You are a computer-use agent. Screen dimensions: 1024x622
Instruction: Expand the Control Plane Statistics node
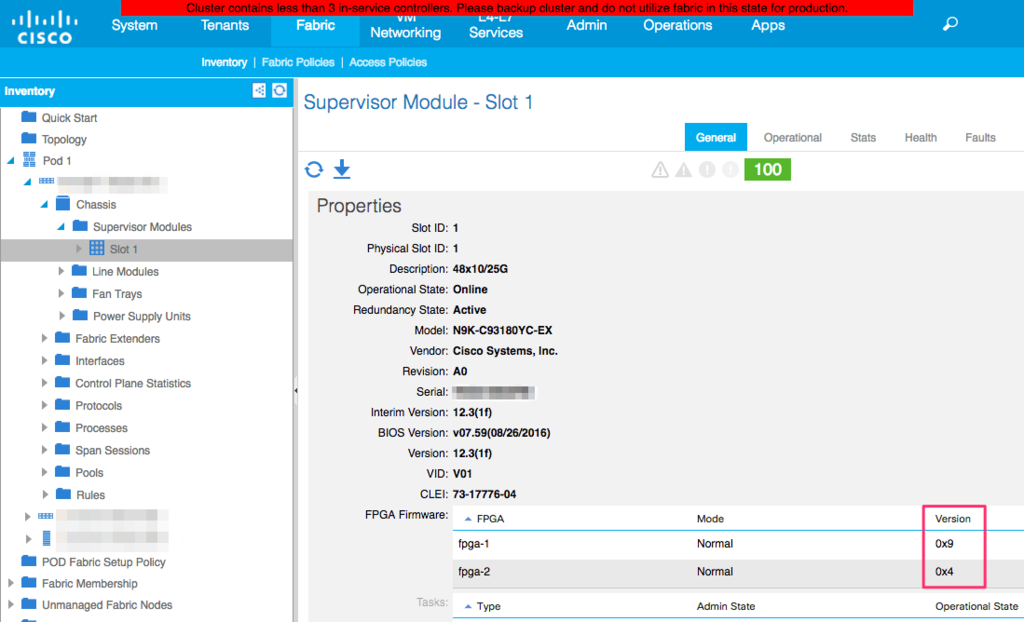[44, 383]
